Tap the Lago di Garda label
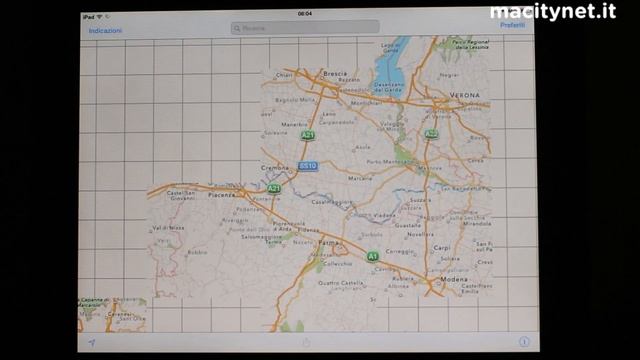 (390, 48)
